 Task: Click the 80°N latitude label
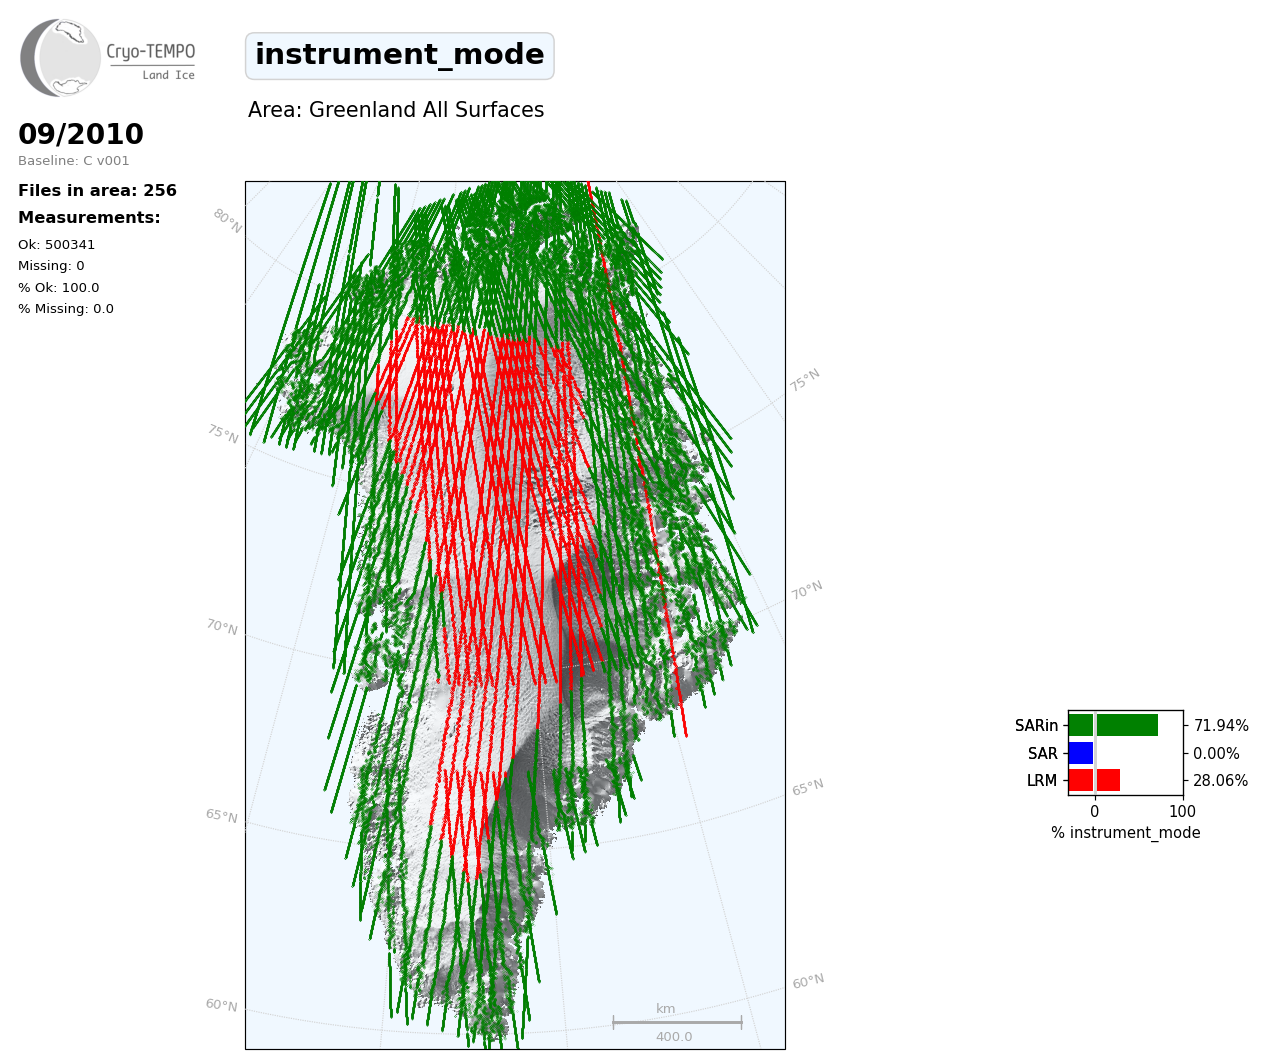coord(227,221)
